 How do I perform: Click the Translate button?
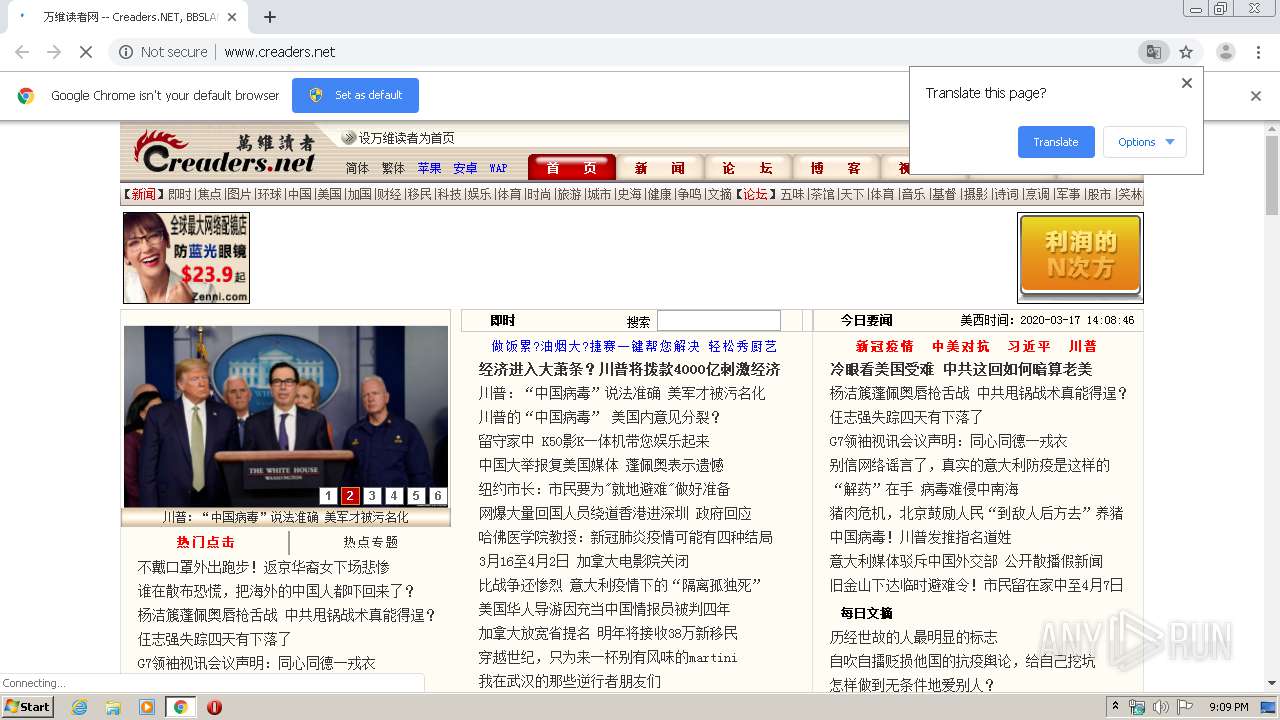(x=1056, y=142)
